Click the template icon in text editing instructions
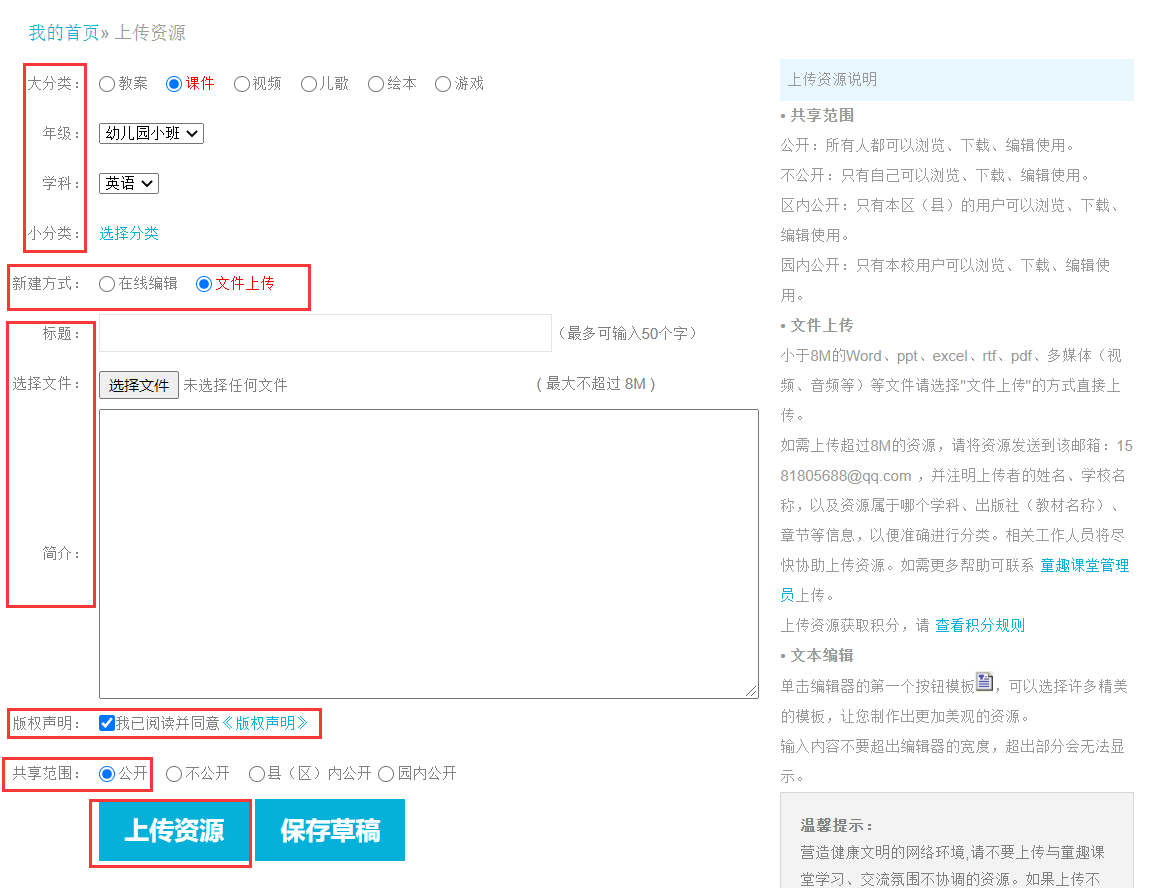The height and width of the screenshot is (888, 1154). click(985, 682)
